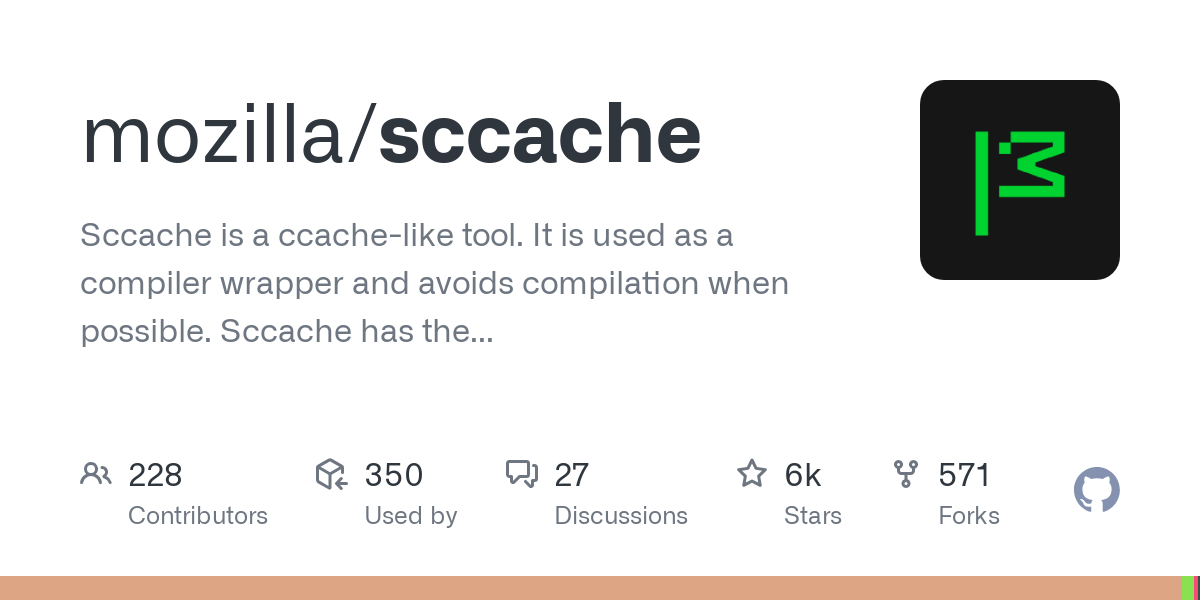
Task: Select the Stars label
Action: coord(813,516)
